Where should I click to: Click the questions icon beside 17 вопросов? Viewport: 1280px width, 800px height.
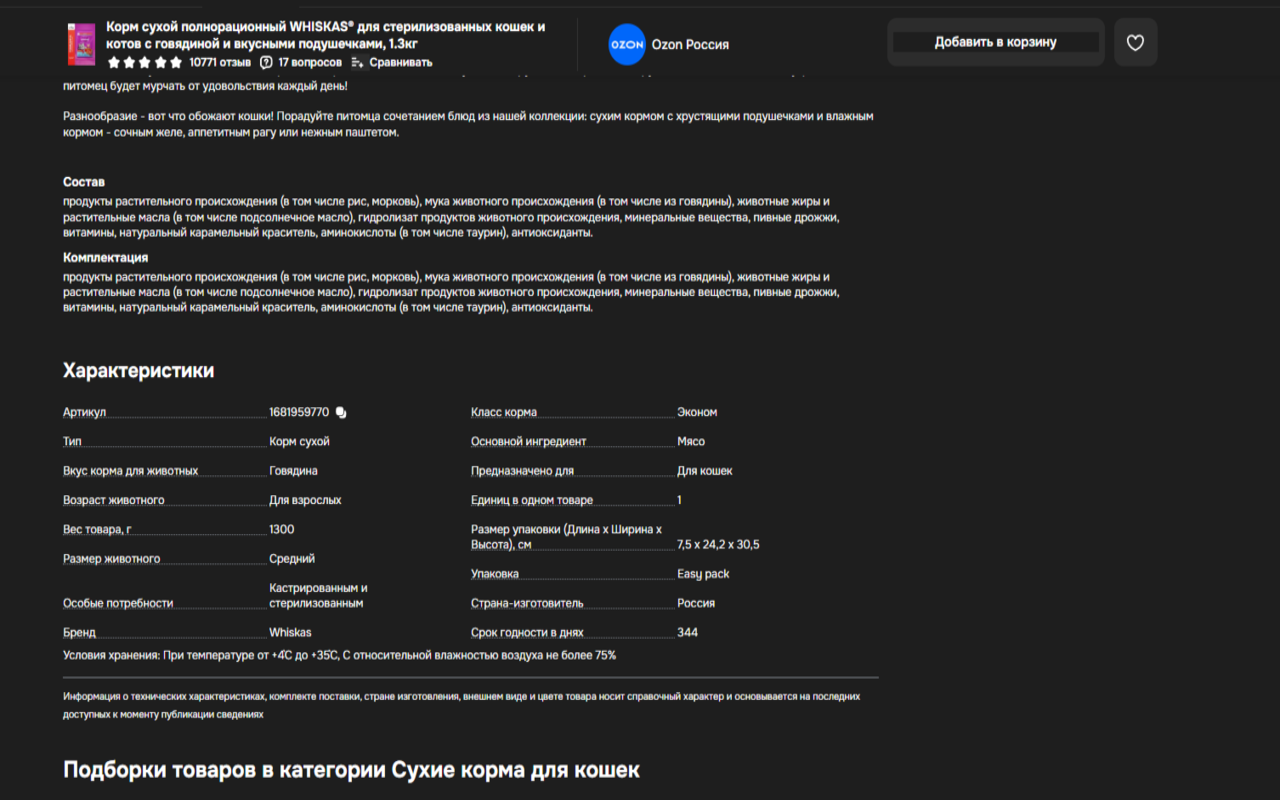[266, 62]
